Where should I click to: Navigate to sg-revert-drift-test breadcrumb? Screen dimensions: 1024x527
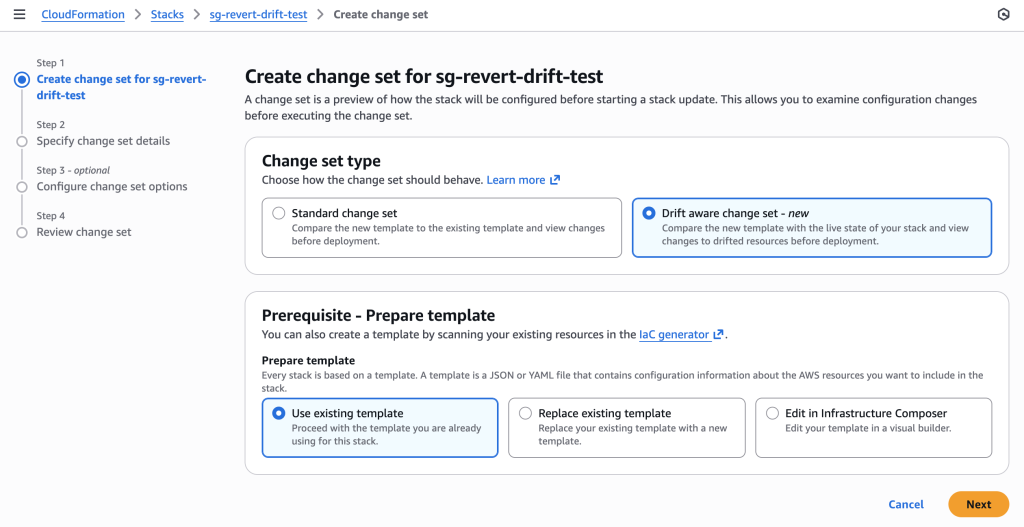pos(258,15)
